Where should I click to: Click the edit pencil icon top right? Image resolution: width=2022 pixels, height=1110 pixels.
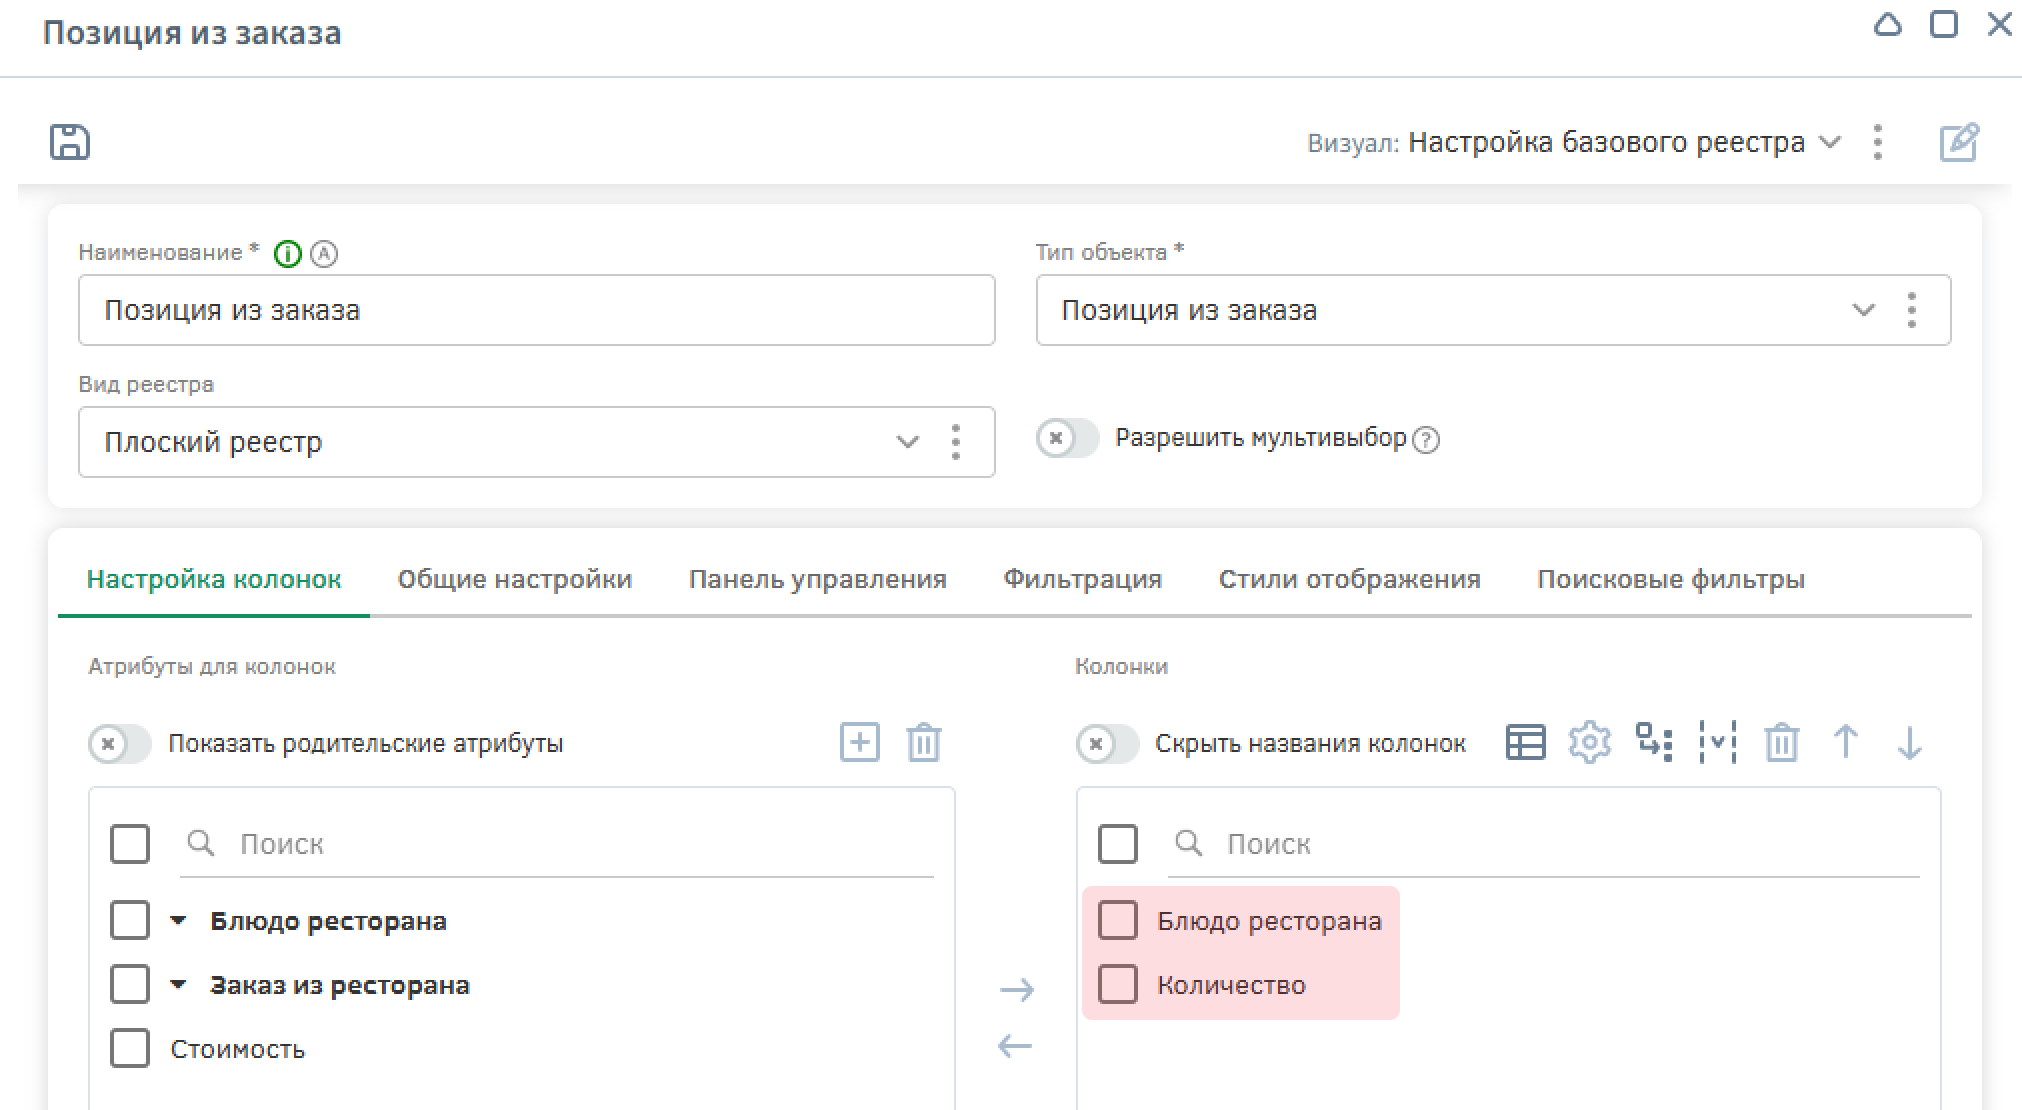[1958, 142]
